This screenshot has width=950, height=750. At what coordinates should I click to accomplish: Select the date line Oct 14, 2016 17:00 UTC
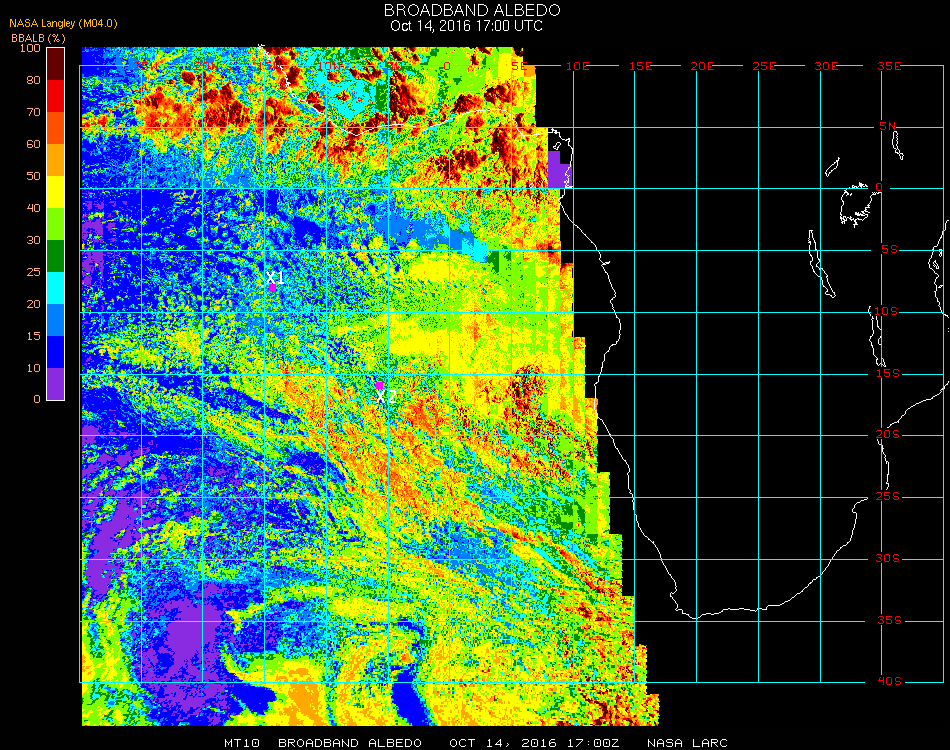(466, 26)
